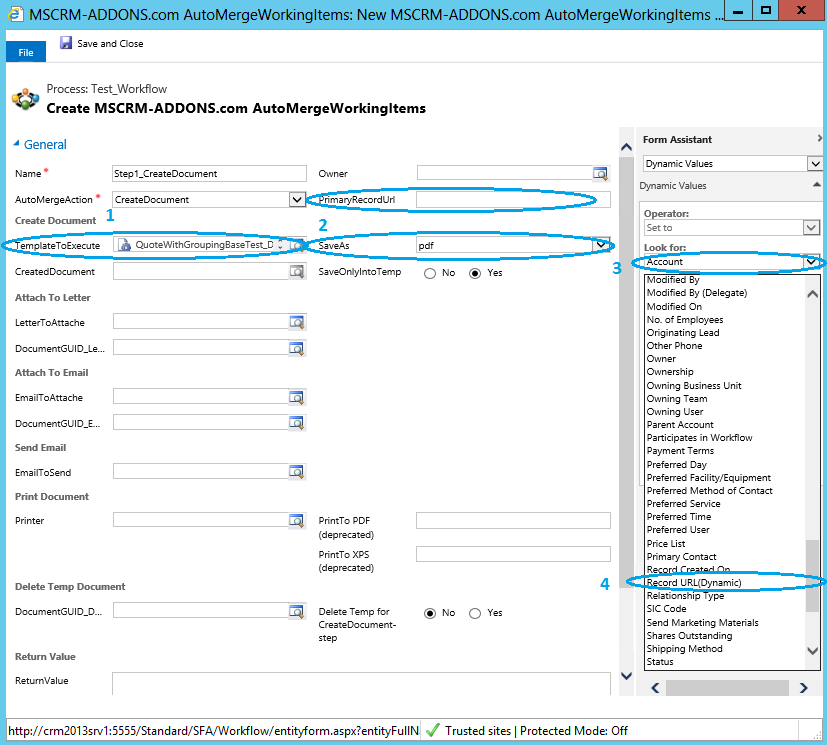This screenshot has height=745, width=827.
Task: Select Relationship Type in the list
Action: point(685,596)
